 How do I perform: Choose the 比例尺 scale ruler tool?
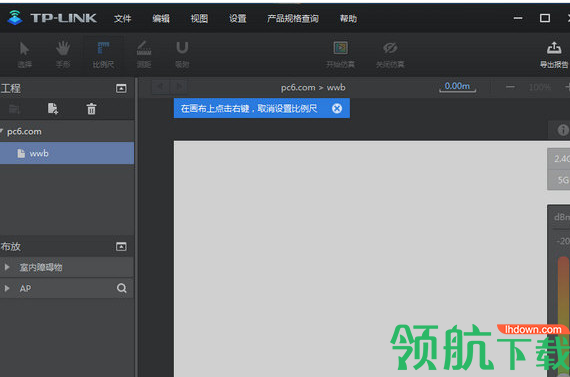[x=103, y=55]
